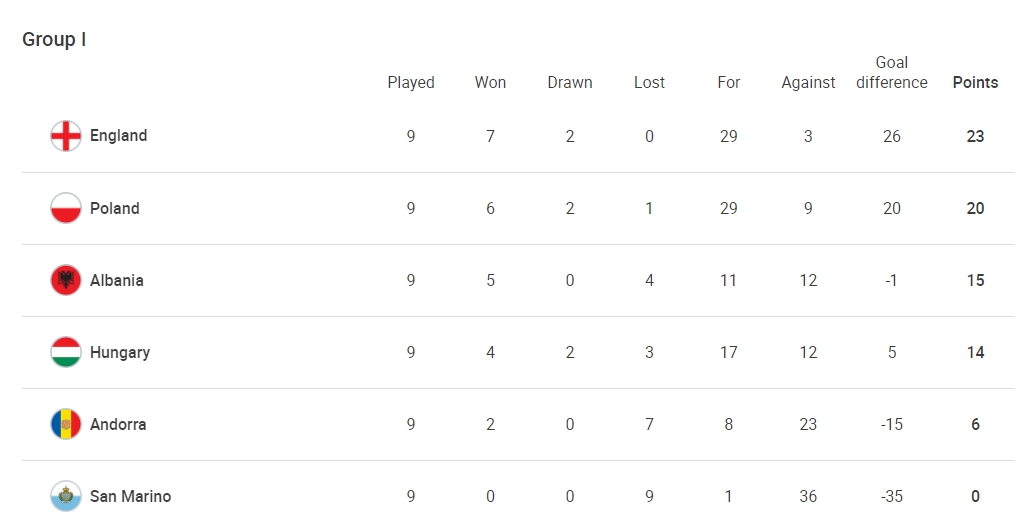Click the Points column header
1036x530 pixels.
coord(975,83)
